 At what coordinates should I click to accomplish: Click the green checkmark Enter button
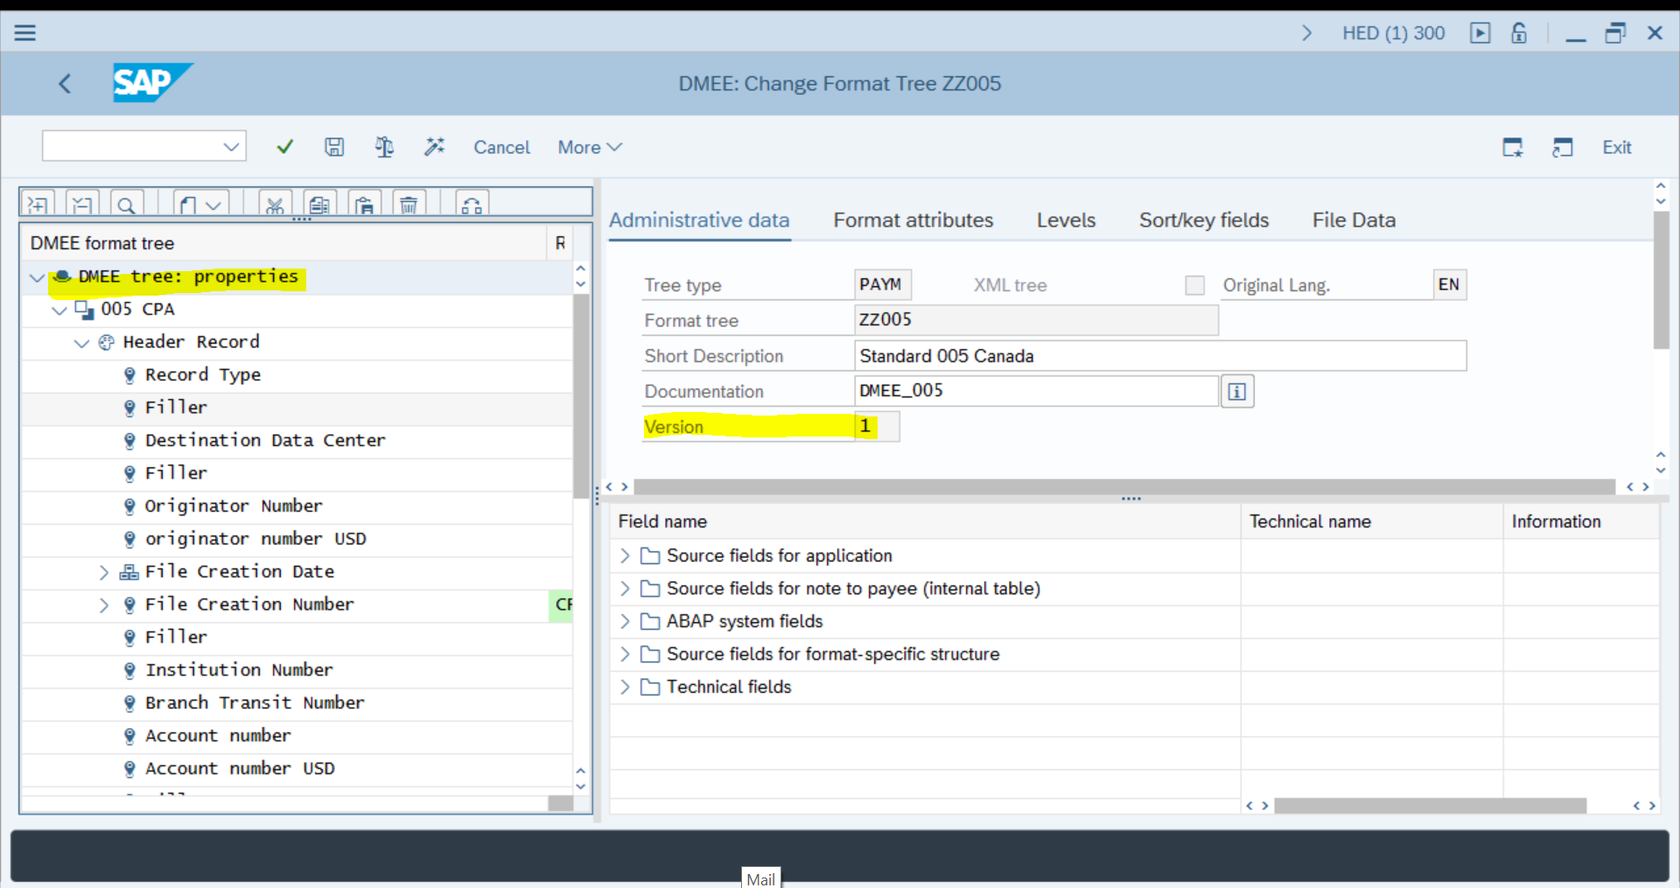285,147
